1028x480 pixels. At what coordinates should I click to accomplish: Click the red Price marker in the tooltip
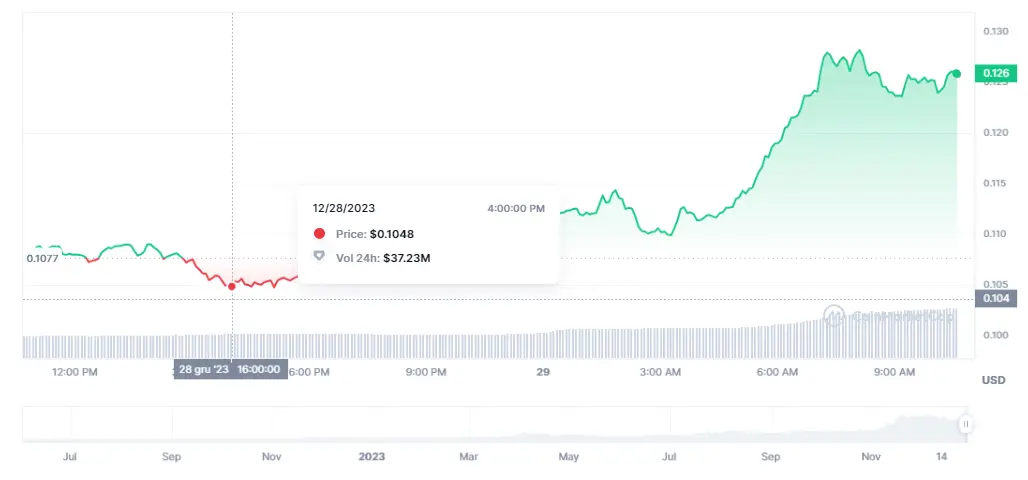[319, 234]
